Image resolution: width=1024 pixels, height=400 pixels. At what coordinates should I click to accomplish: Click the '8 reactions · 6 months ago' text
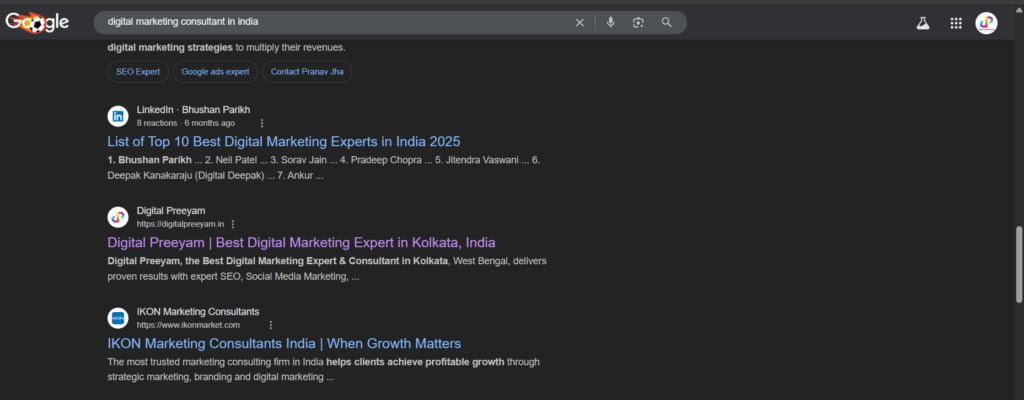coord(185,123)
